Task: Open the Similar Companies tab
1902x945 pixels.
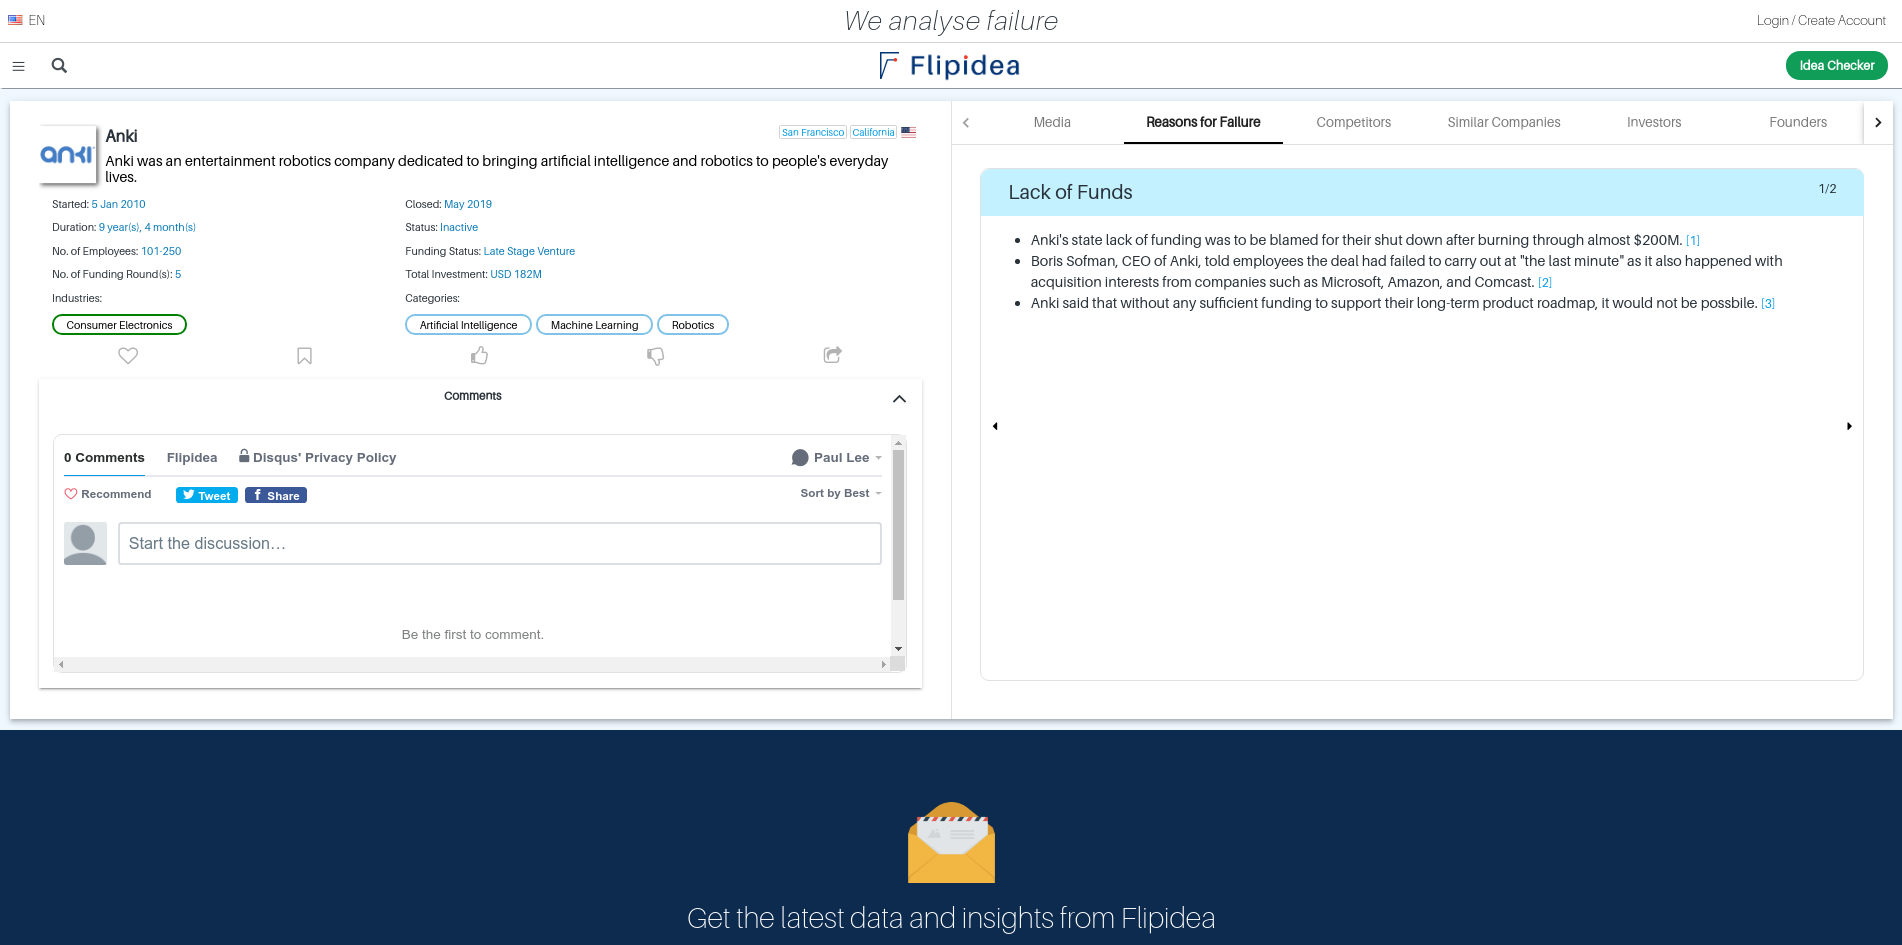Action: 1503,122
